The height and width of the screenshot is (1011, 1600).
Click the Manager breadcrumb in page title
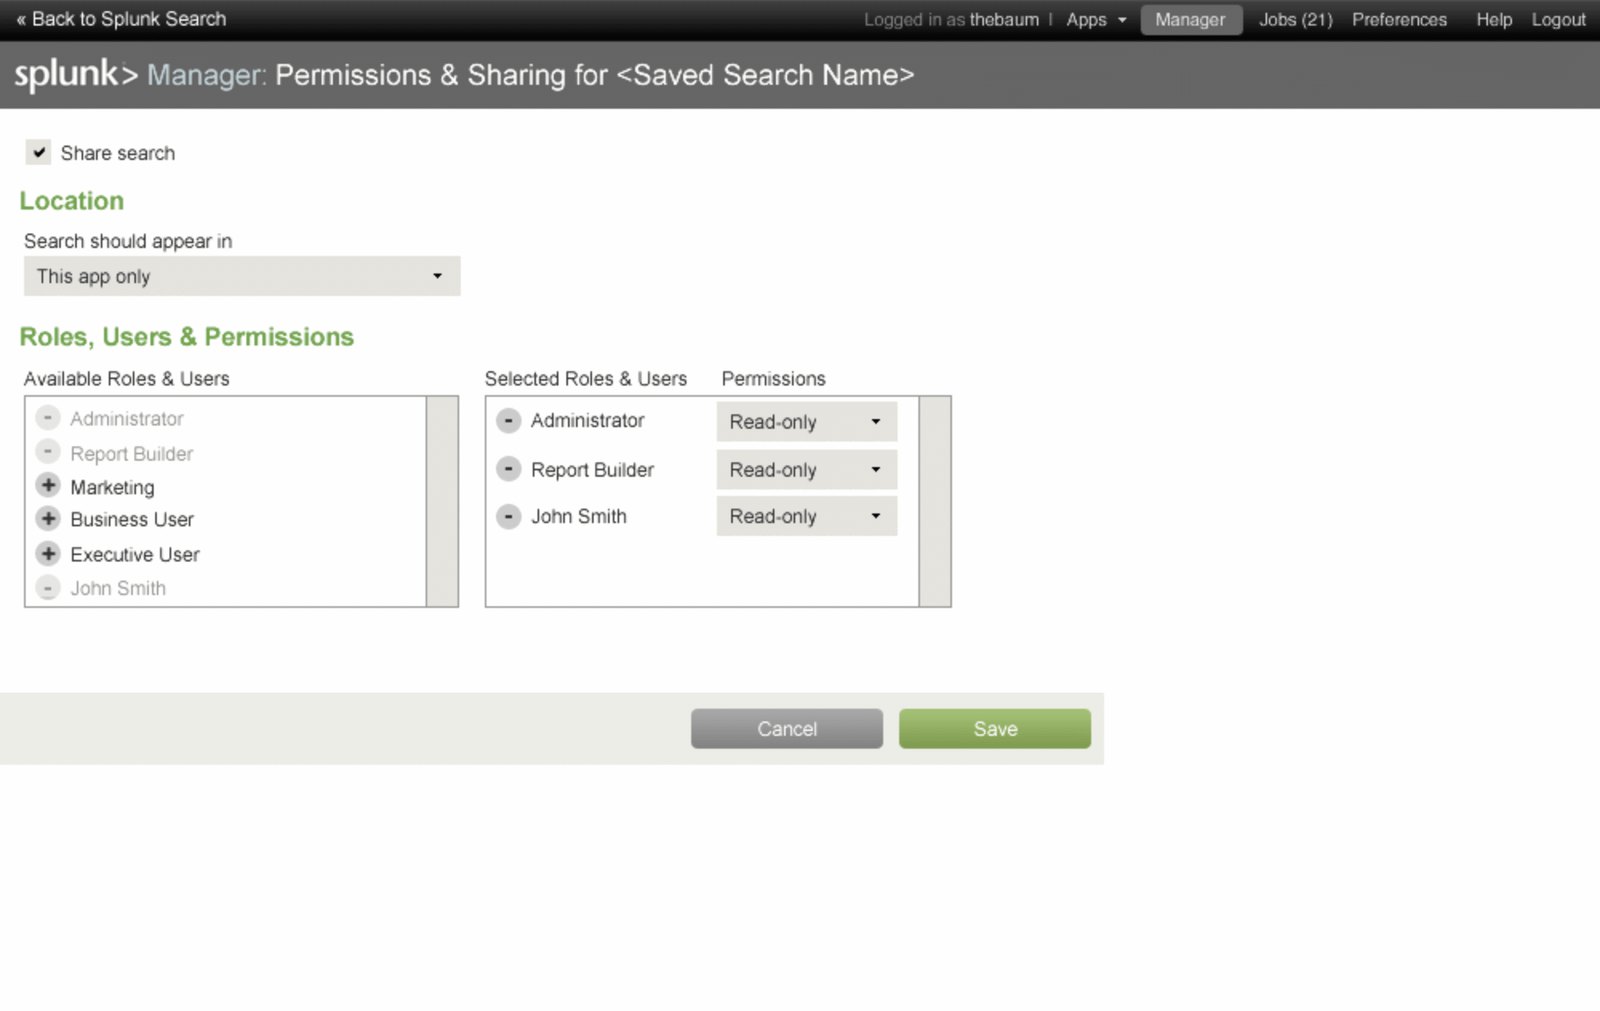(x=206, y=75)
